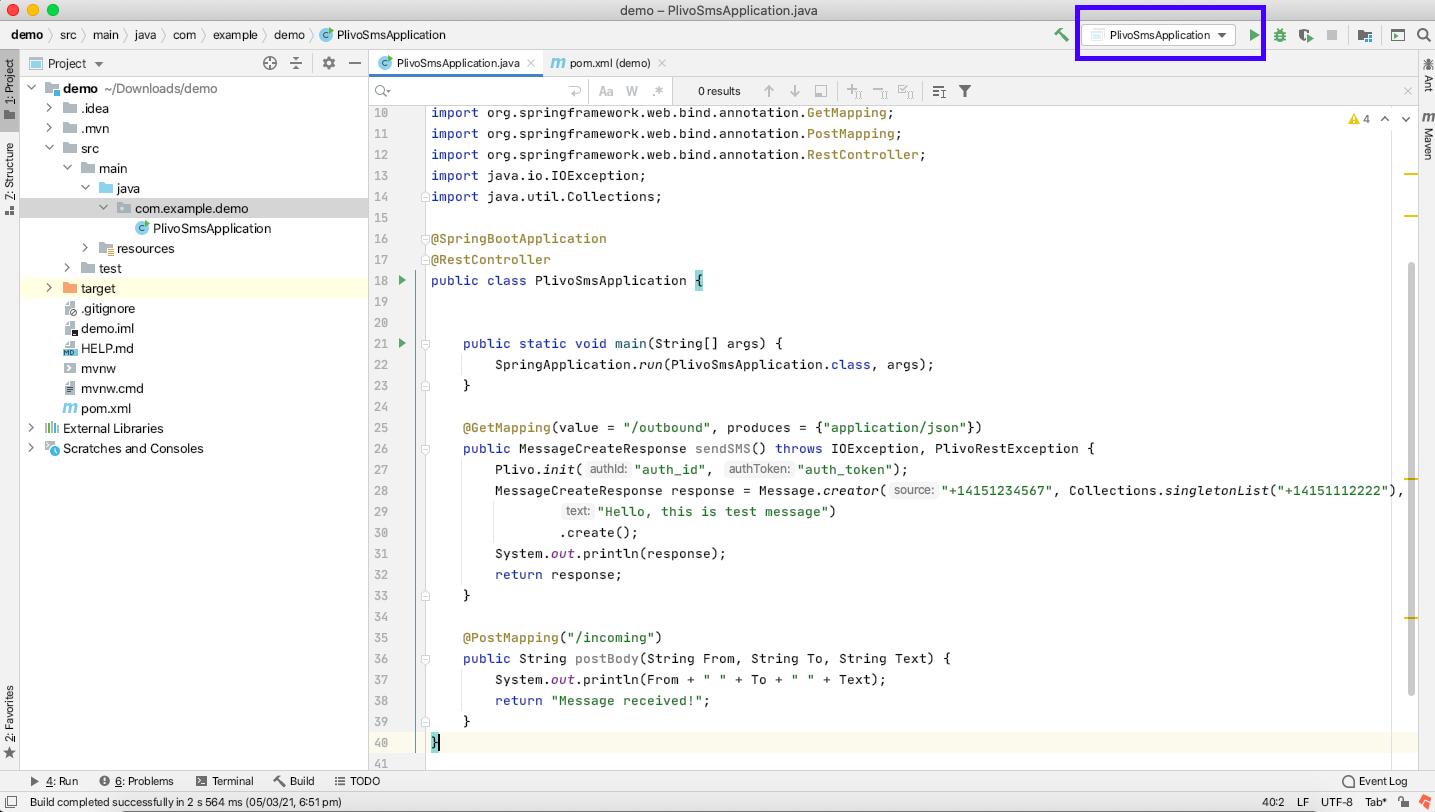The width and height of the screenshot is (1435, 812).
Task: Expand the target folder in project tree
Action: (x=49, y=288)
